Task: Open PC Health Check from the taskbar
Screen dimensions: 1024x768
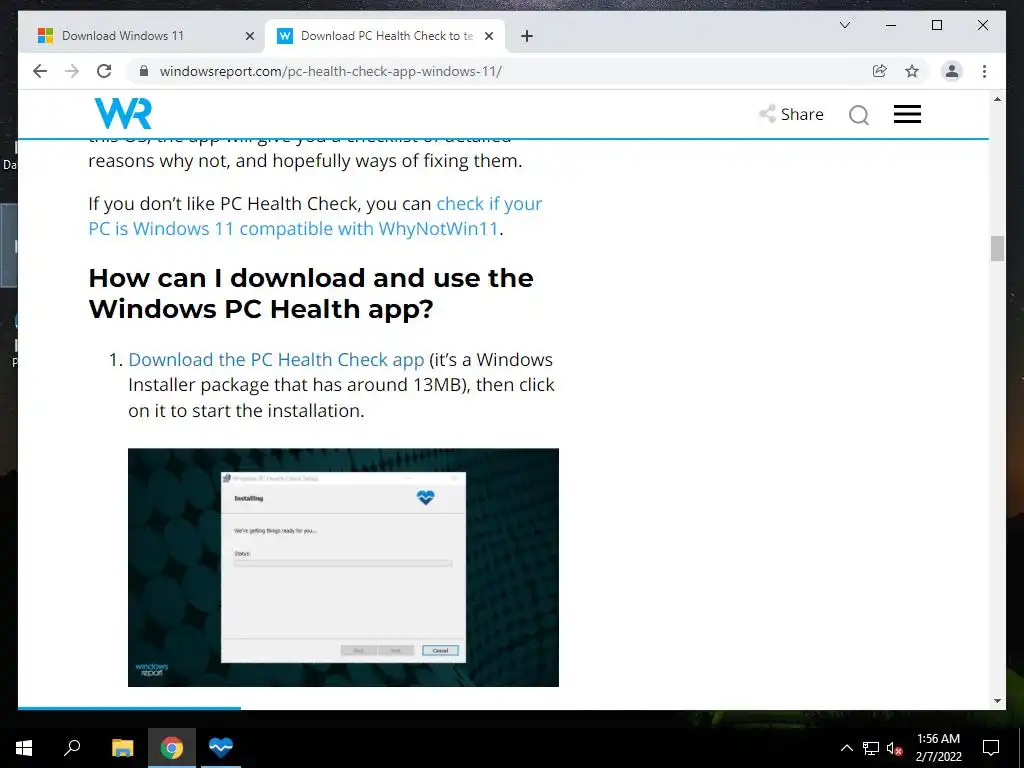Action: click(x=221, y=746)
